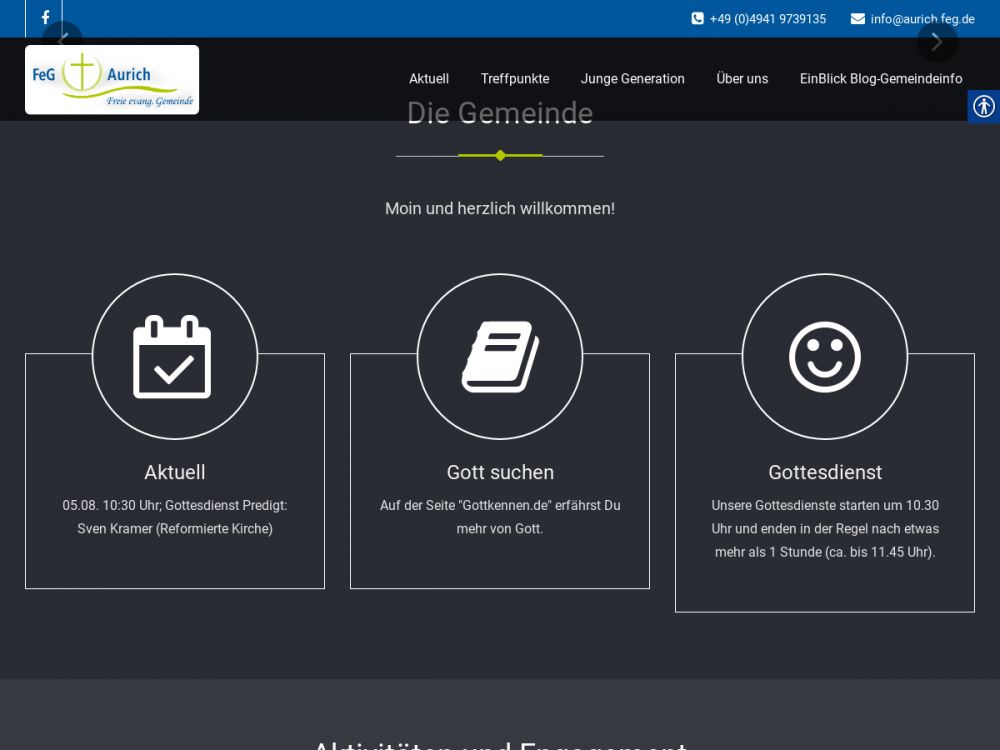1000x750 pixels.
Task: Expand the Junge Generation menu
Action: point(633,79)
